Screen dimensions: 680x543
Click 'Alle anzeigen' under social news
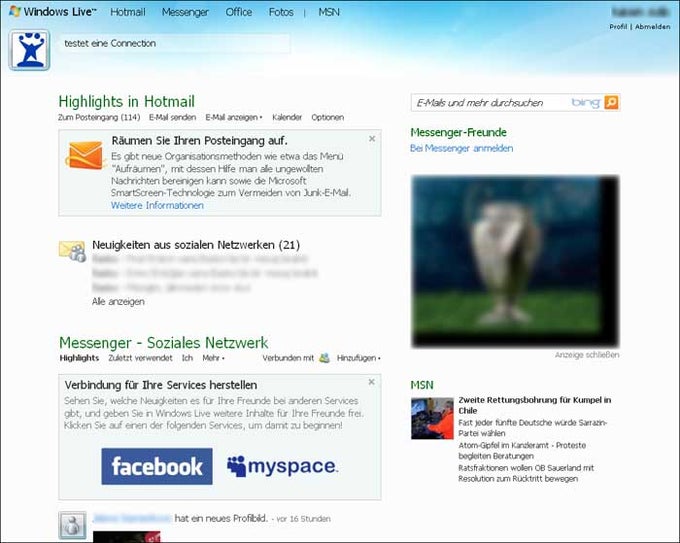coord(118,301)
